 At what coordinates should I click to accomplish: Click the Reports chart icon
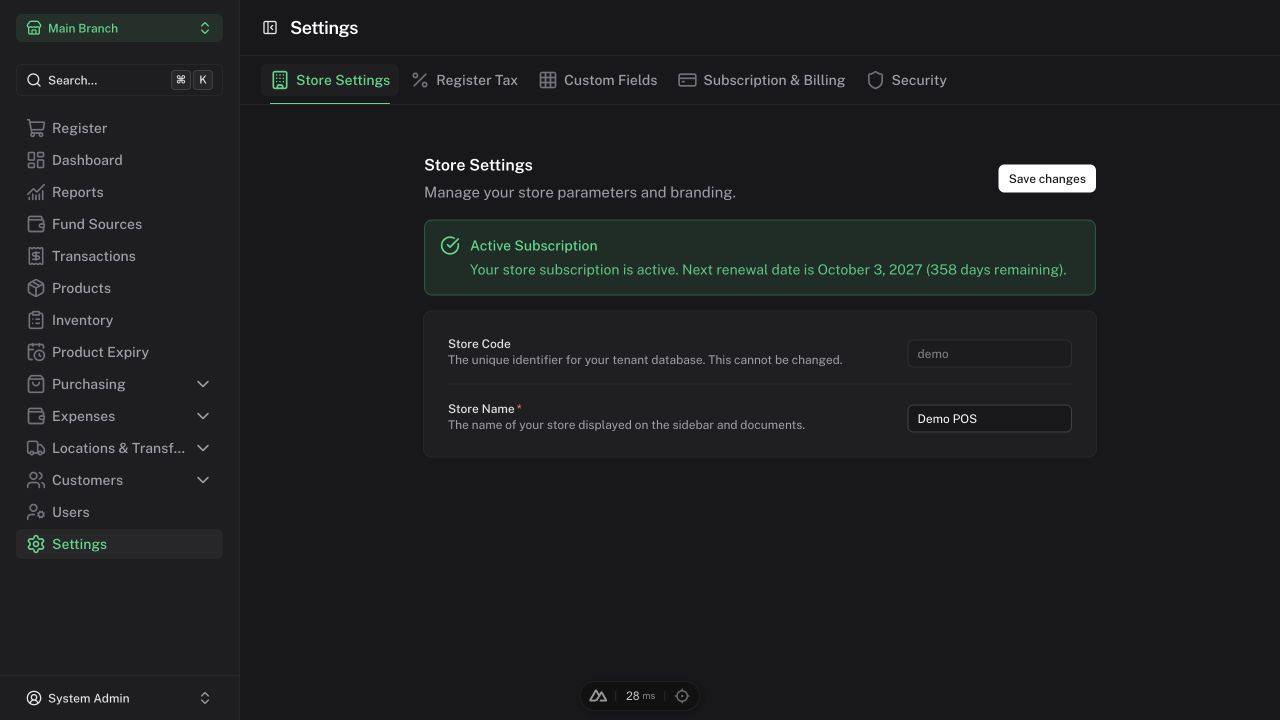point(36,192)
